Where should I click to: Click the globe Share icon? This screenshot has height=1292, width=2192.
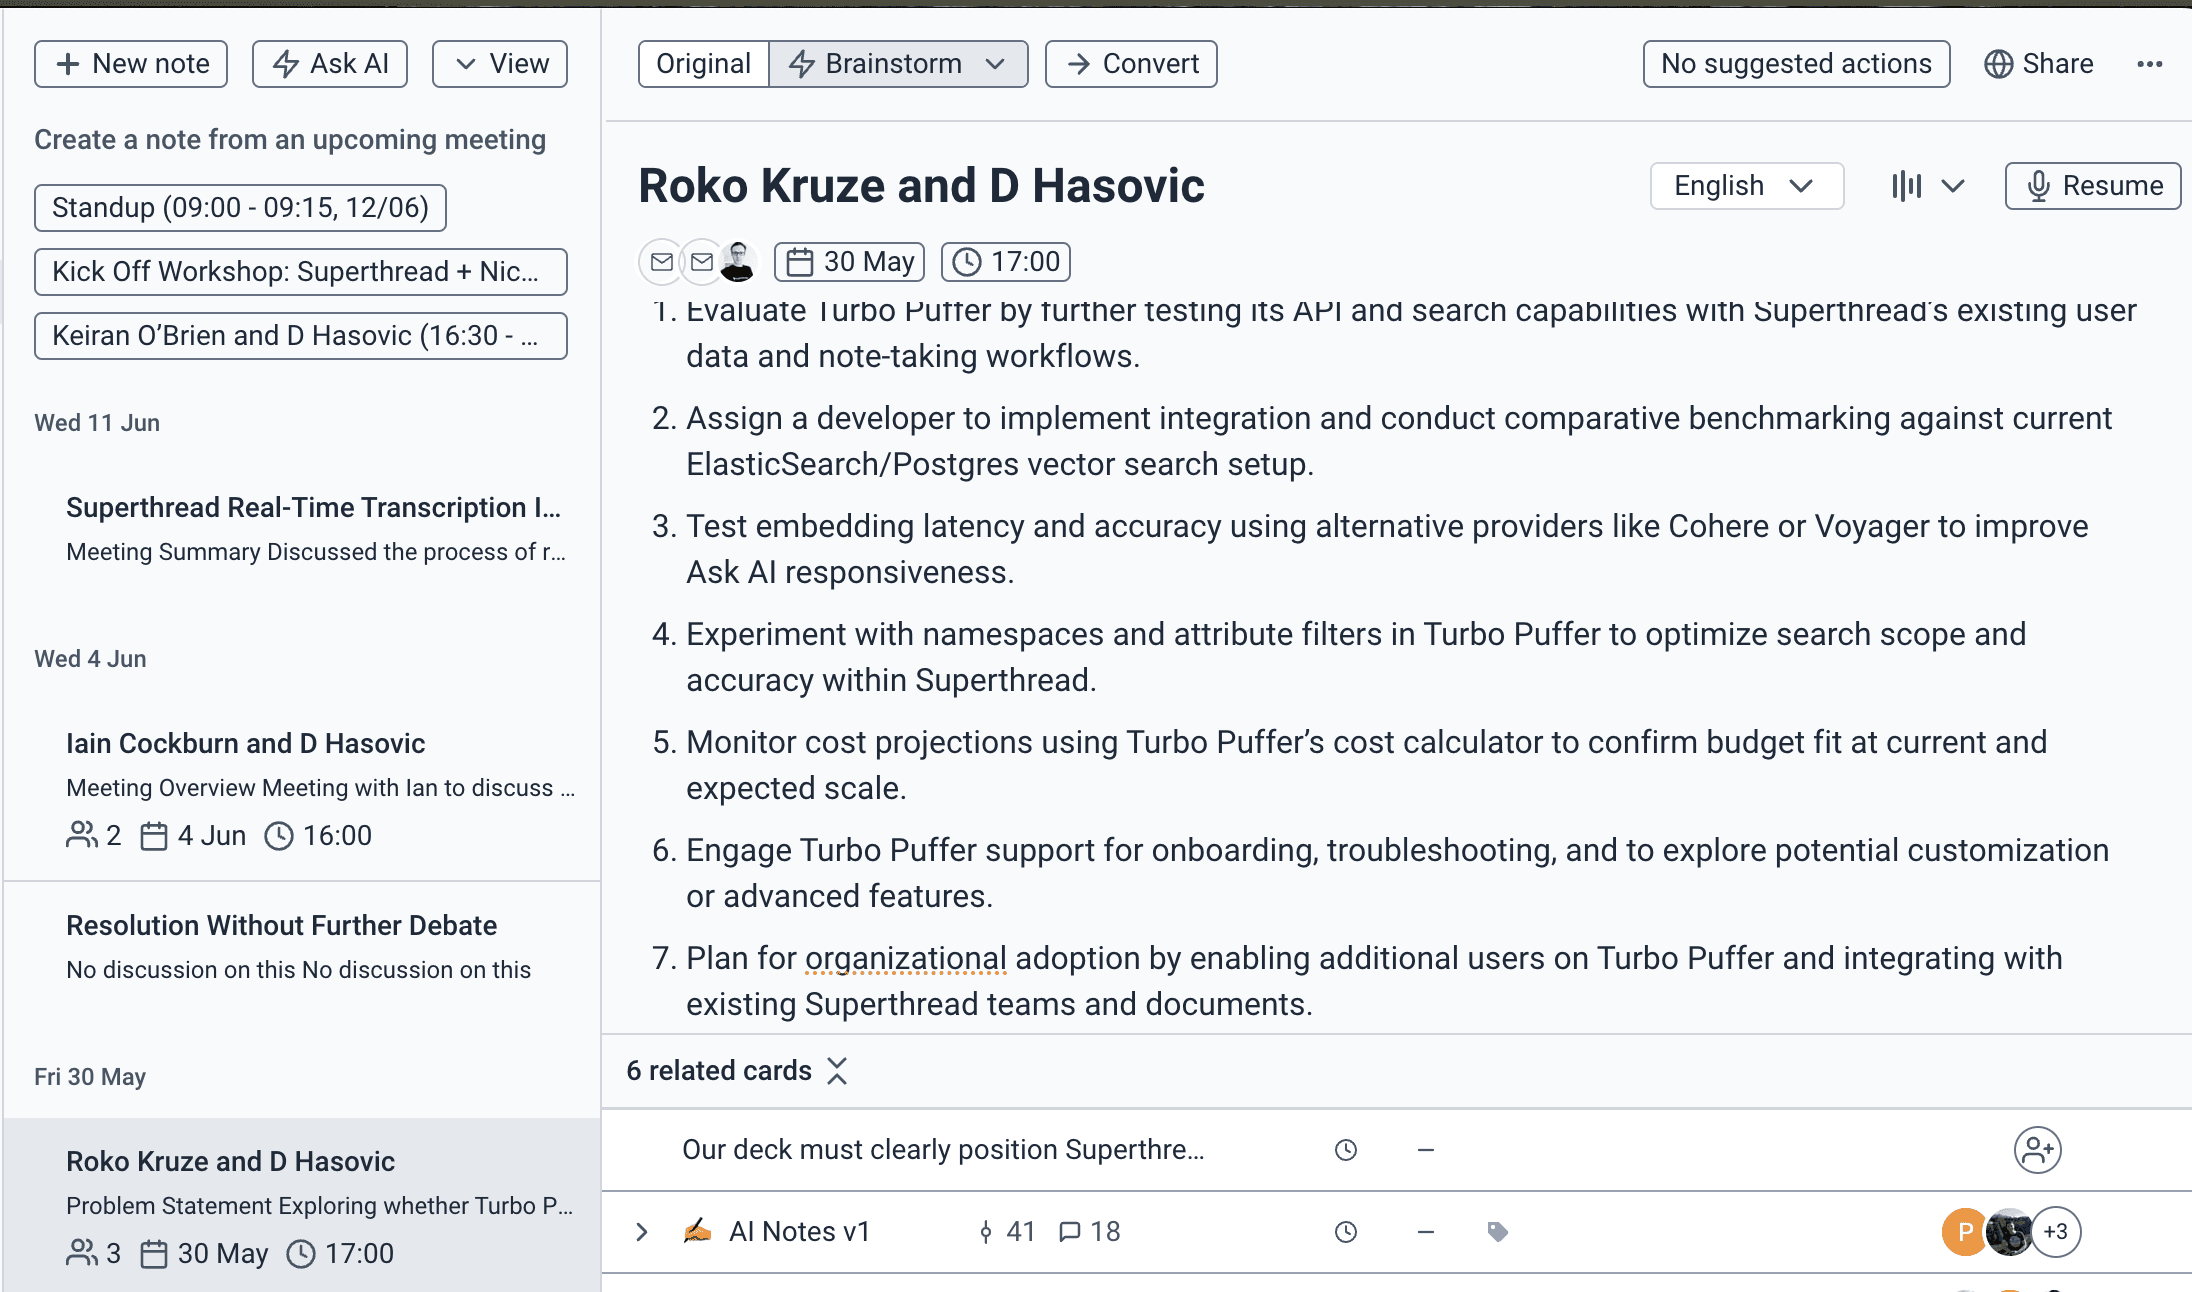[x=1998, y=64]
